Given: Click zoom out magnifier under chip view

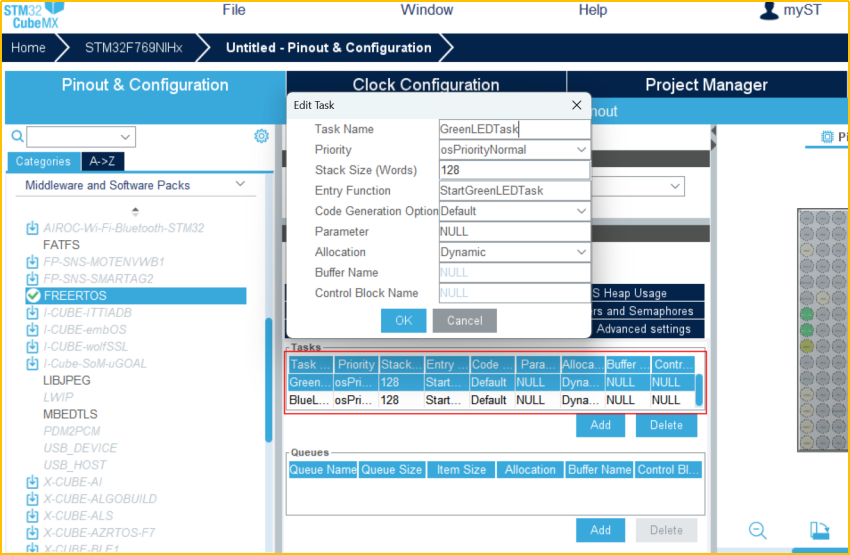Looking at the screenshot, I should pyautogui.click(x=758, y=530).
